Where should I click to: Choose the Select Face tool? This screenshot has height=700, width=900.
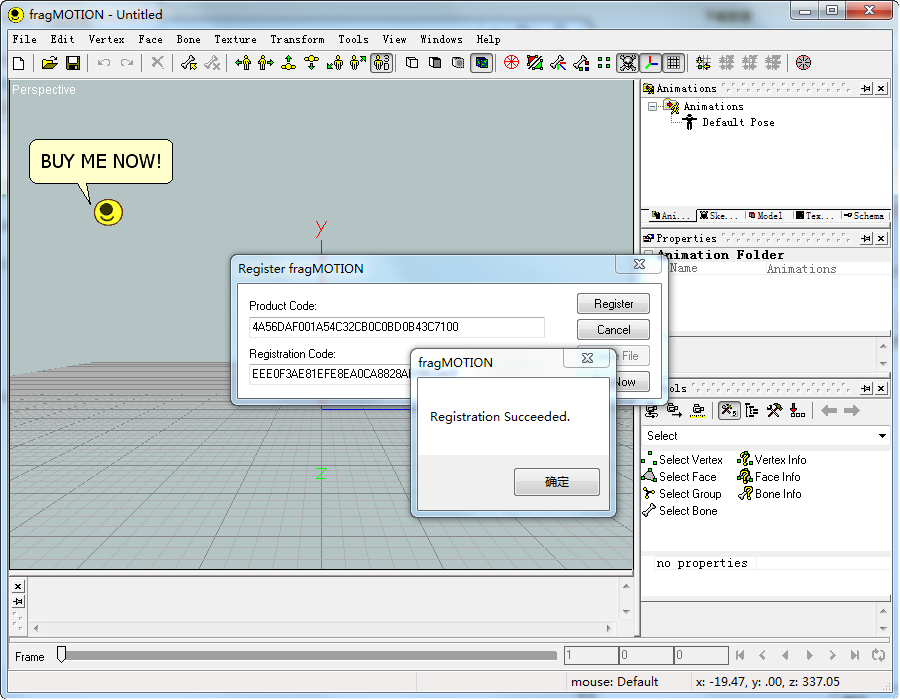[687, 477]
